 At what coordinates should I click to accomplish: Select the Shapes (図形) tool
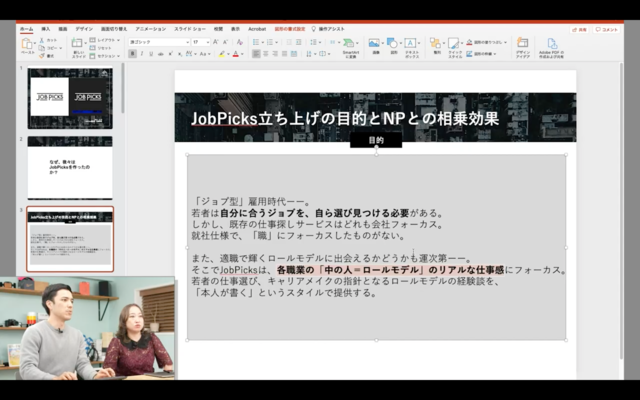point(391,44)
